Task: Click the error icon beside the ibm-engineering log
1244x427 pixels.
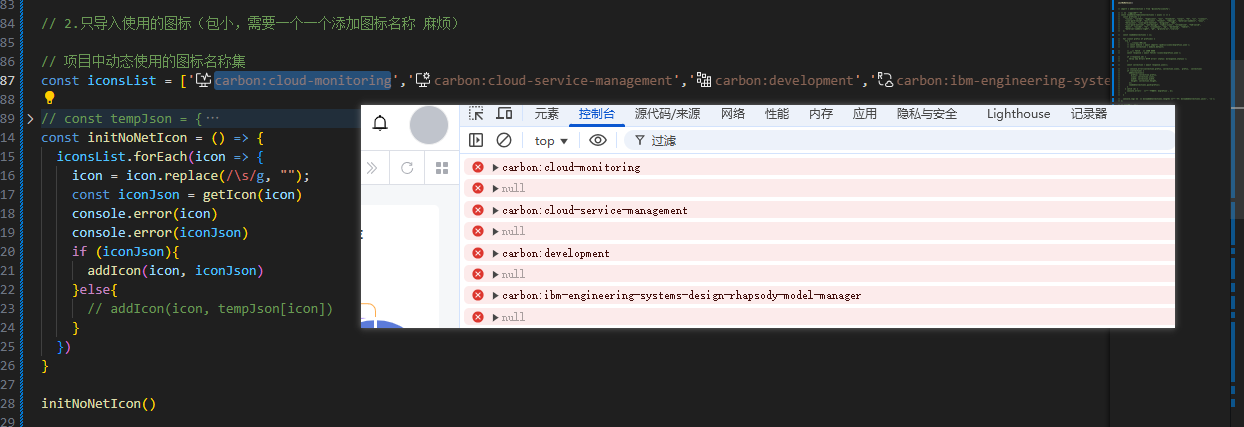Action: [x=478, y=295]
